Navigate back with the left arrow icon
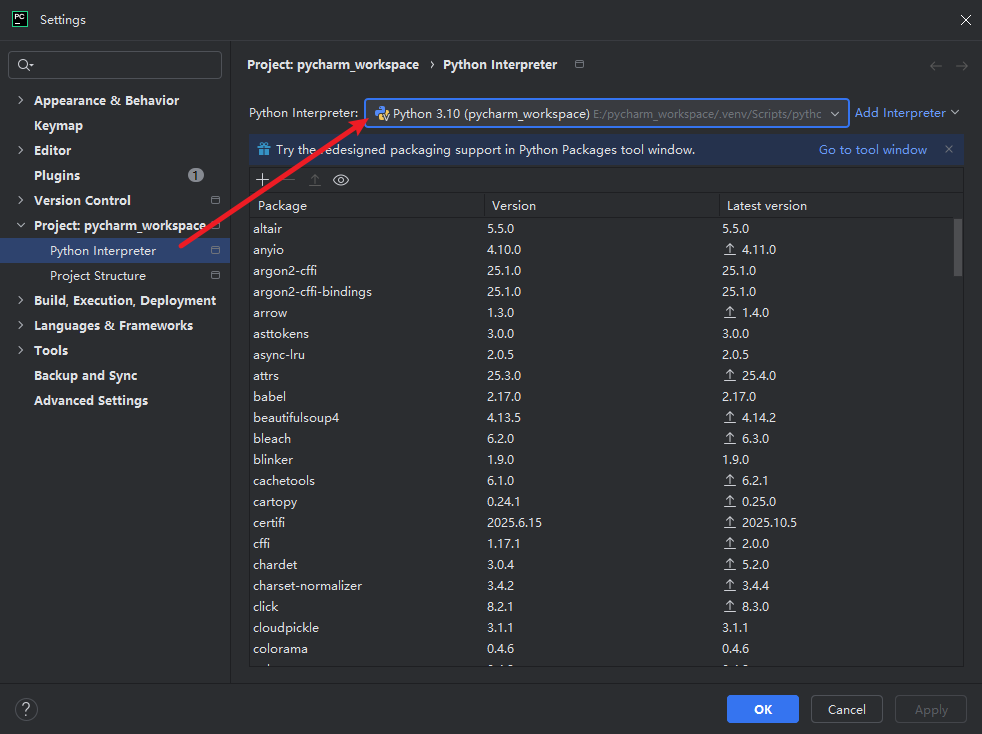 (936, 66)
